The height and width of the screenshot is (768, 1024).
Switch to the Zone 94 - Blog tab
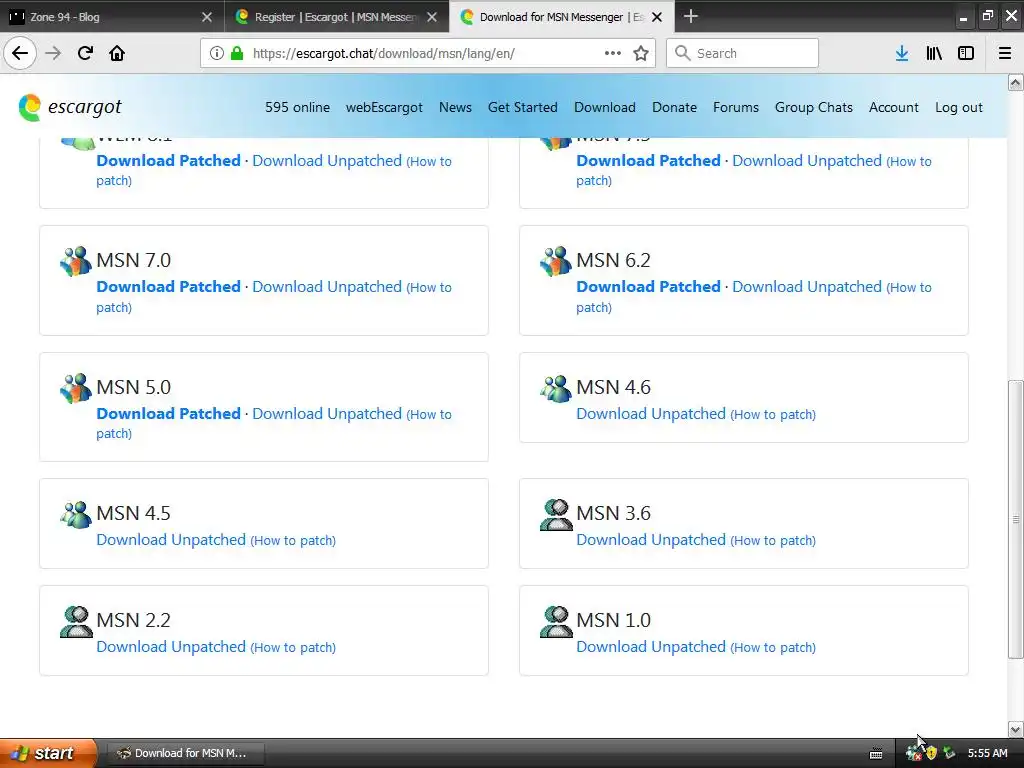point(112,17)
